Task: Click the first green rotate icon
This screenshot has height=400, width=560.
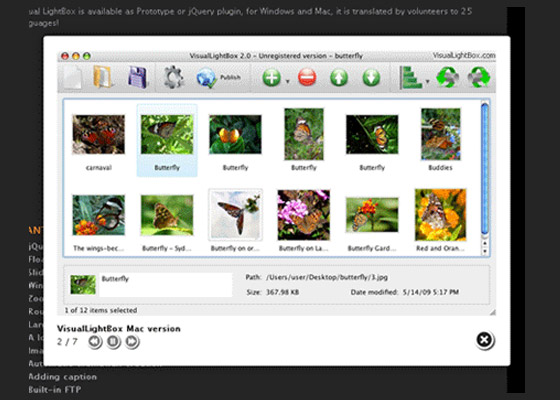Action: (x=448, y=77)
